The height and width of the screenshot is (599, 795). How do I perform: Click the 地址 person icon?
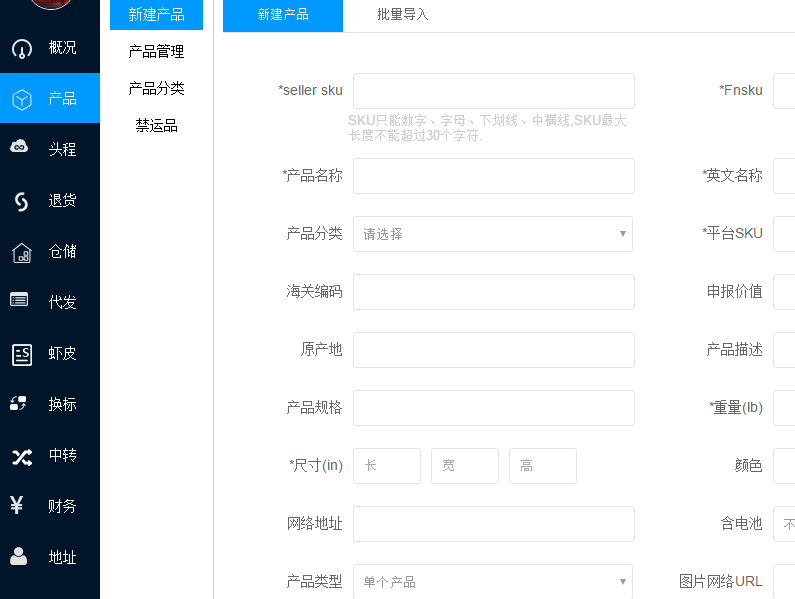[18, 556]
